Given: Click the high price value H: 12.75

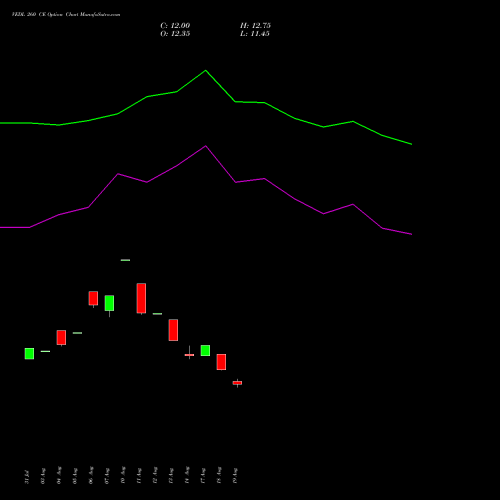Looking at the screenshot, I should [x=255, y=26].
